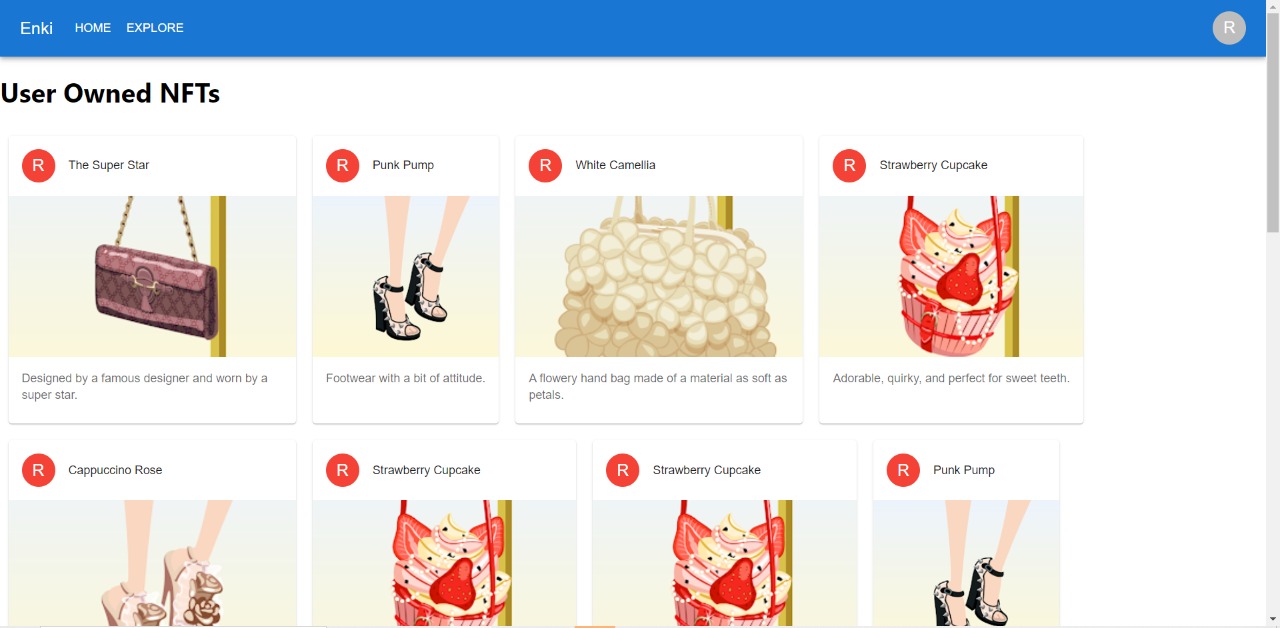The width and height of the screenshot is (1280, 628).
Task: Click the R avatar on The Super Star card
Action: tap(38, 166)
